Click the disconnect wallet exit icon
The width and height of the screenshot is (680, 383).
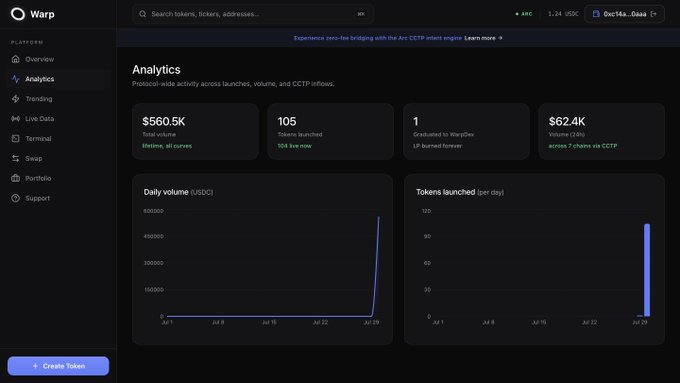(x=654, y=14)
